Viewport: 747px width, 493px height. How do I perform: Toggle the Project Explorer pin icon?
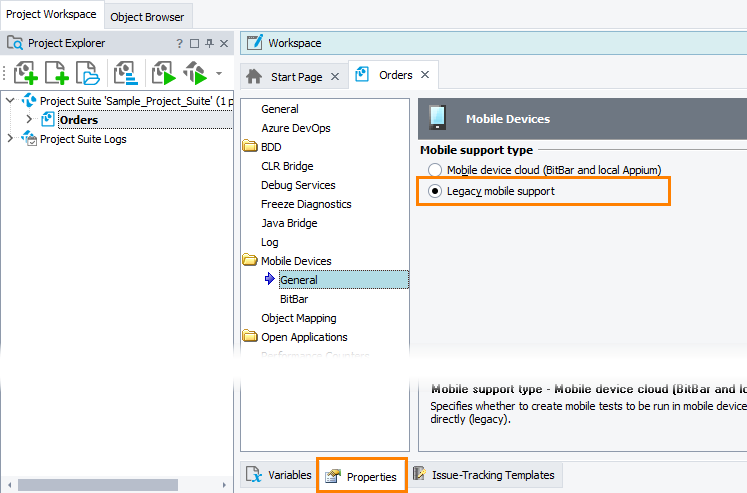click(209, 43)
